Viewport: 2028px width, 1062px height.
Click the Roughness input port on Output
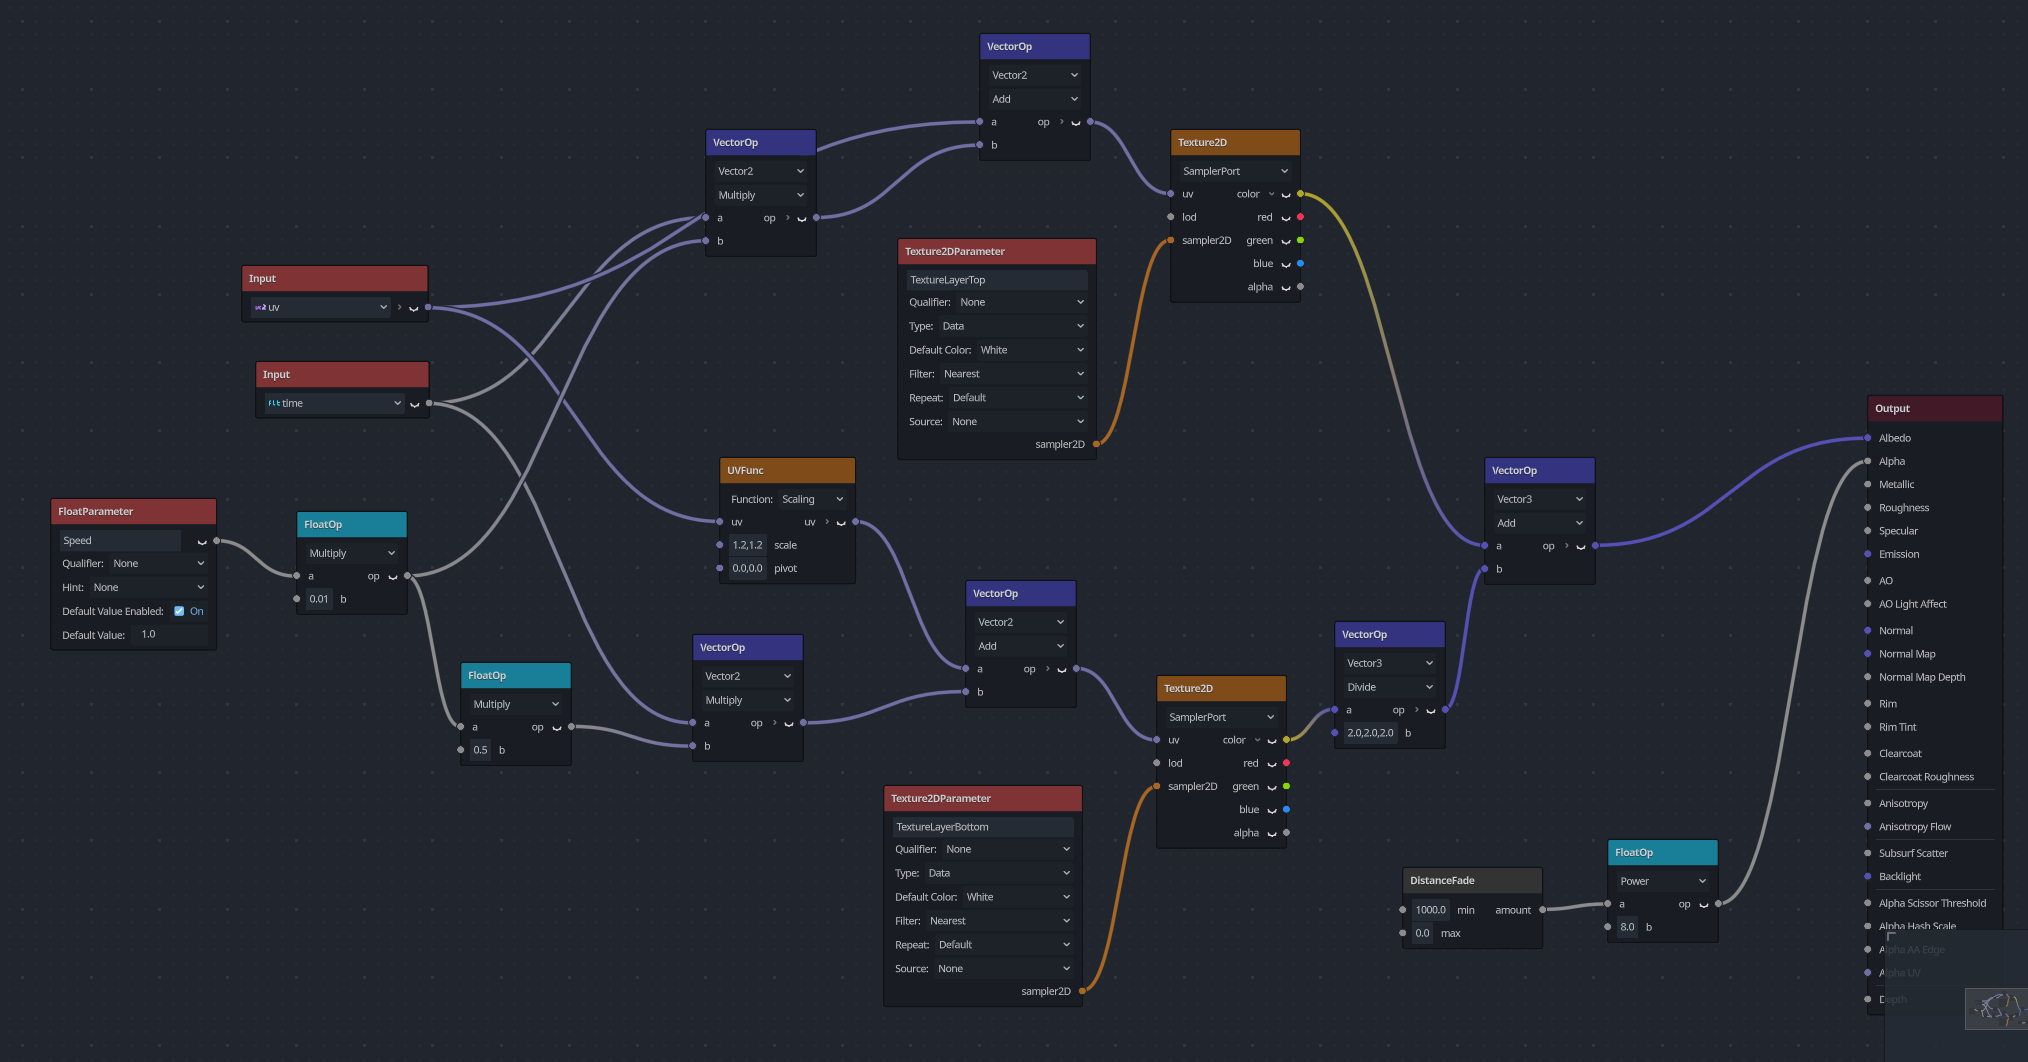[x=1868, y=508]
